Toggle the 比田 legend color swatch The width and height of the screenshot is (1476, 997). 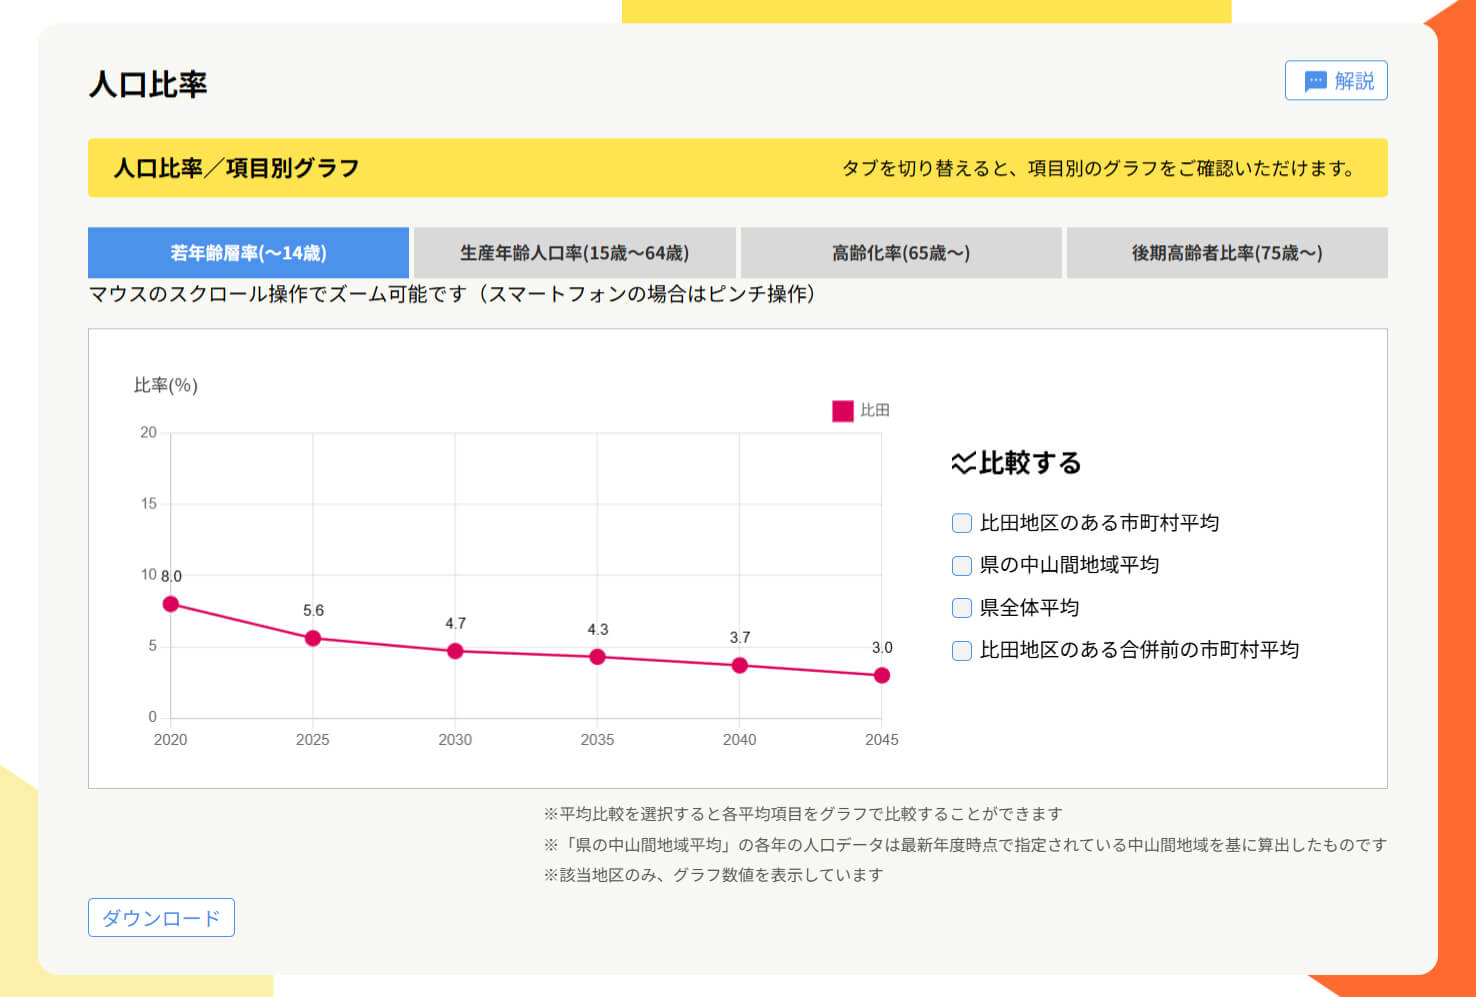[x=843, y=411]
